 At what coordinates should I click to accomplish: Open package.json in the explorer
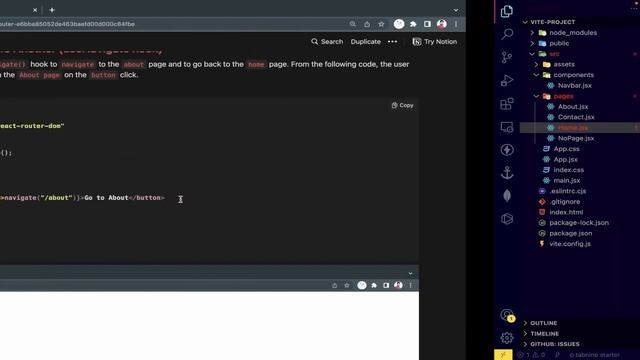pyautogui.click(x=571, y=234)
